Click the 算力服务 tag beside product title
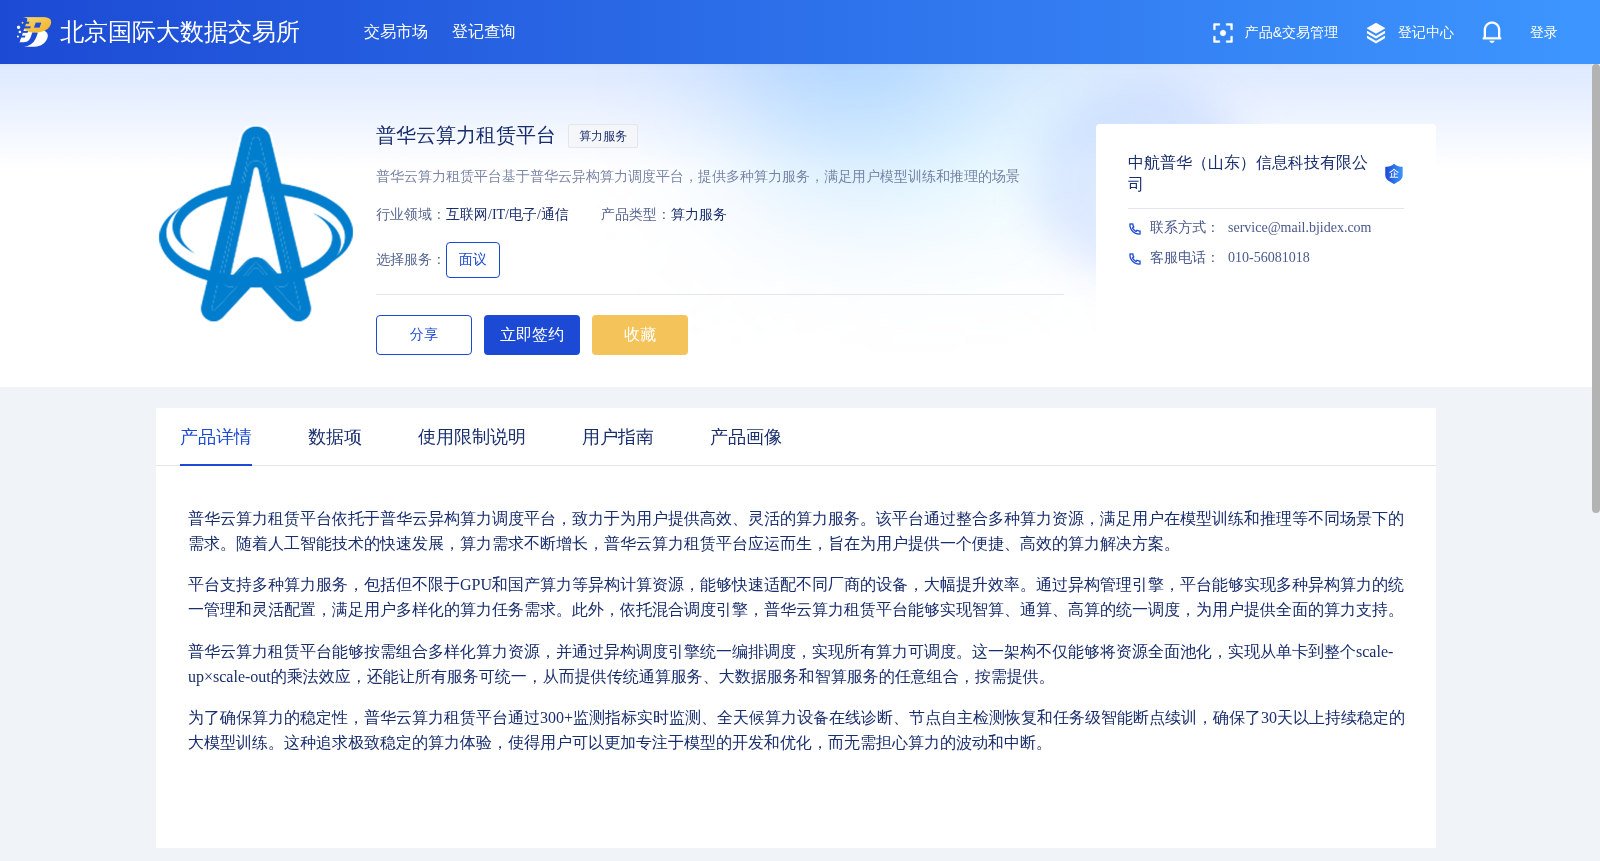This screenshot has height=861, width=1600. 603,136
